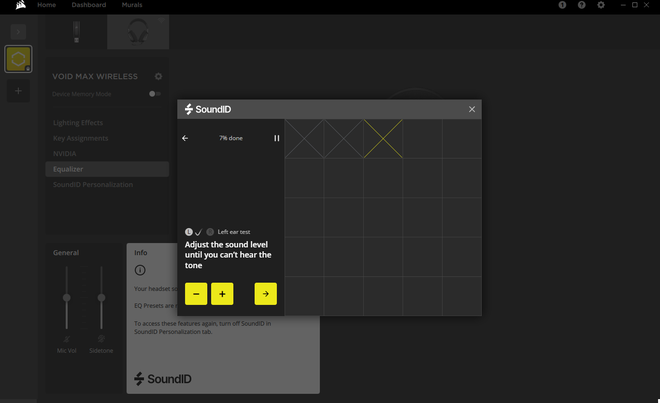Add a new profile with plus button
The image size is (660, 403).
(x=18, y=91)
